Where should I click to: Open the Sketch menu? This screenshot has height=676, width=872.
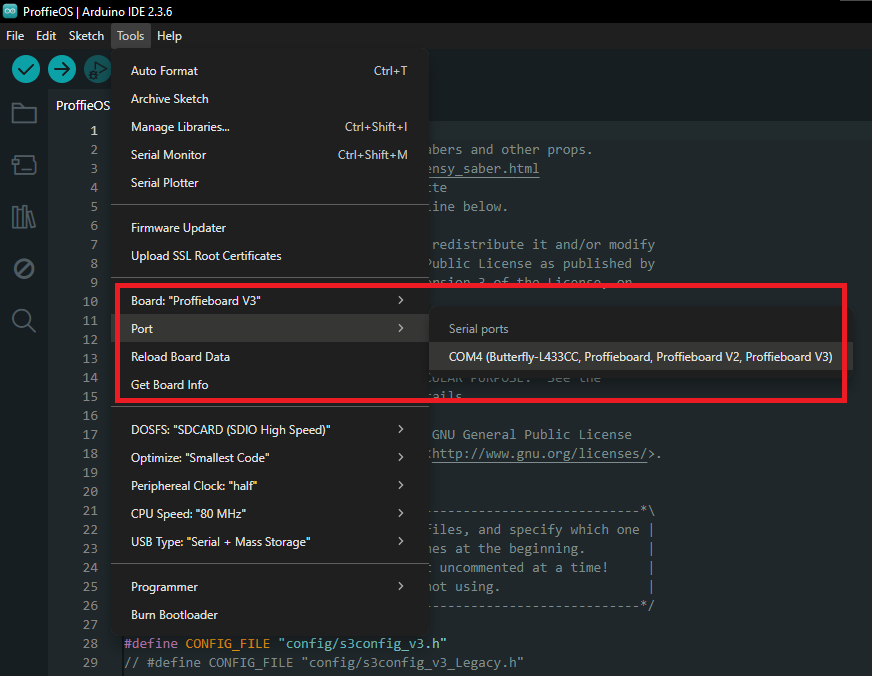pos(86,36)
